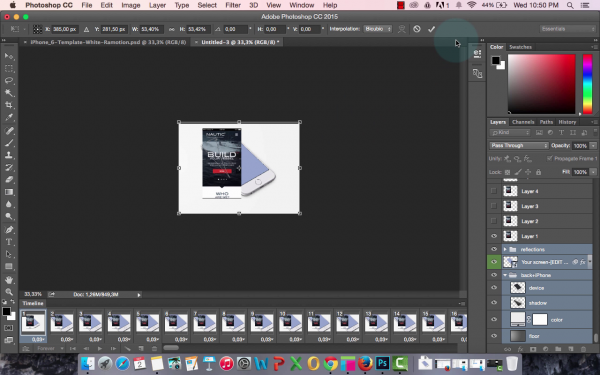Select the Brush tool
Viewport: 600px width, 375px height.
click(x=9, y=143)
